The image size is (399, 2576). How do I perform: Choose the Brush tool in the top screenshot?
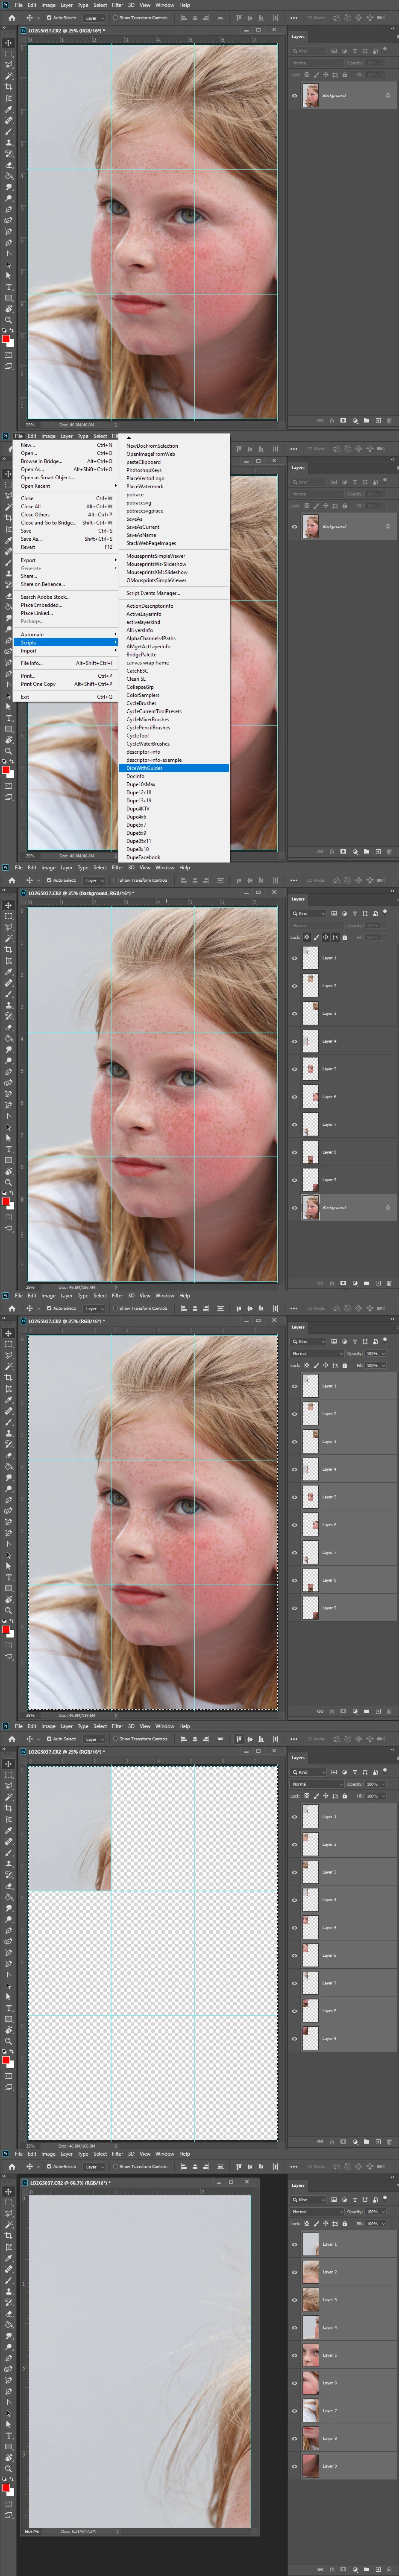8,132
